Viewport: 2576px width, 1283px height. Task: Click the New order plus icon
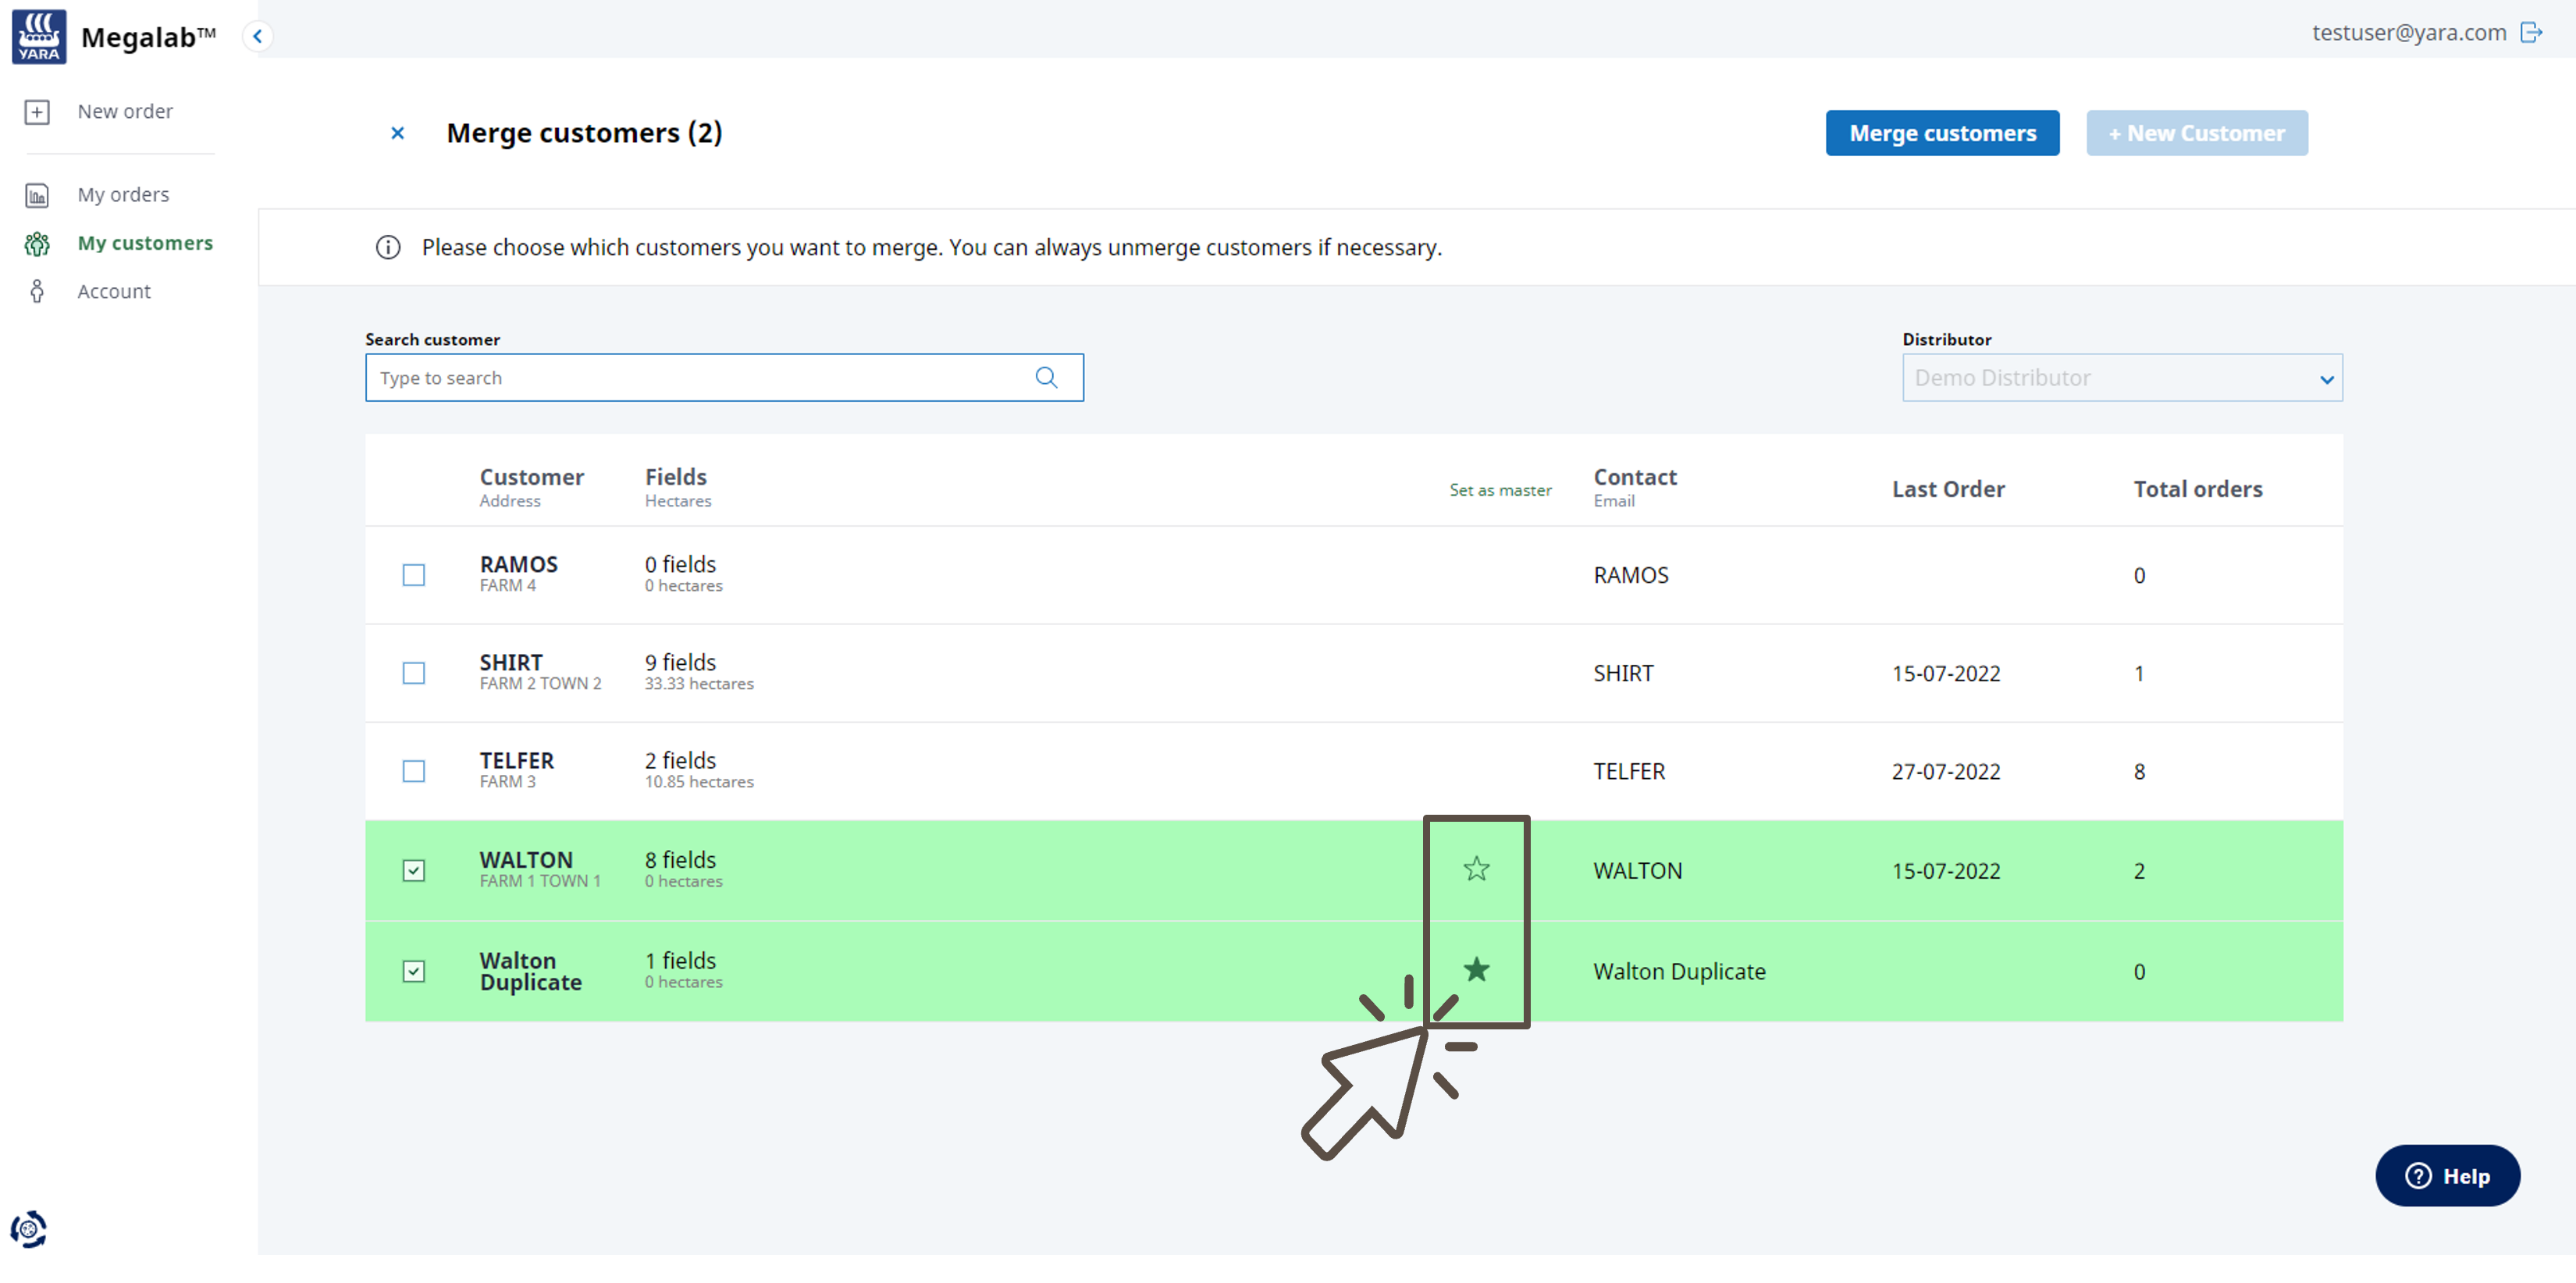(x=37, y=112)
